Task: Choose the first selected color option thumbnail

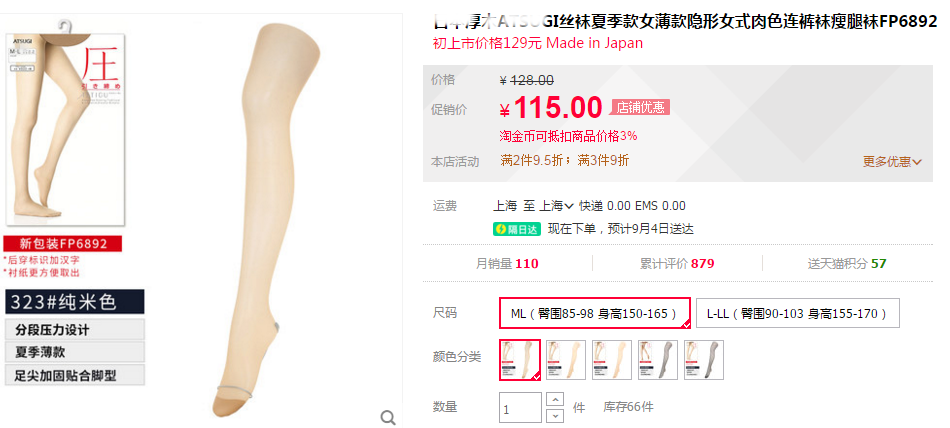Action: (x=520, y=360)
